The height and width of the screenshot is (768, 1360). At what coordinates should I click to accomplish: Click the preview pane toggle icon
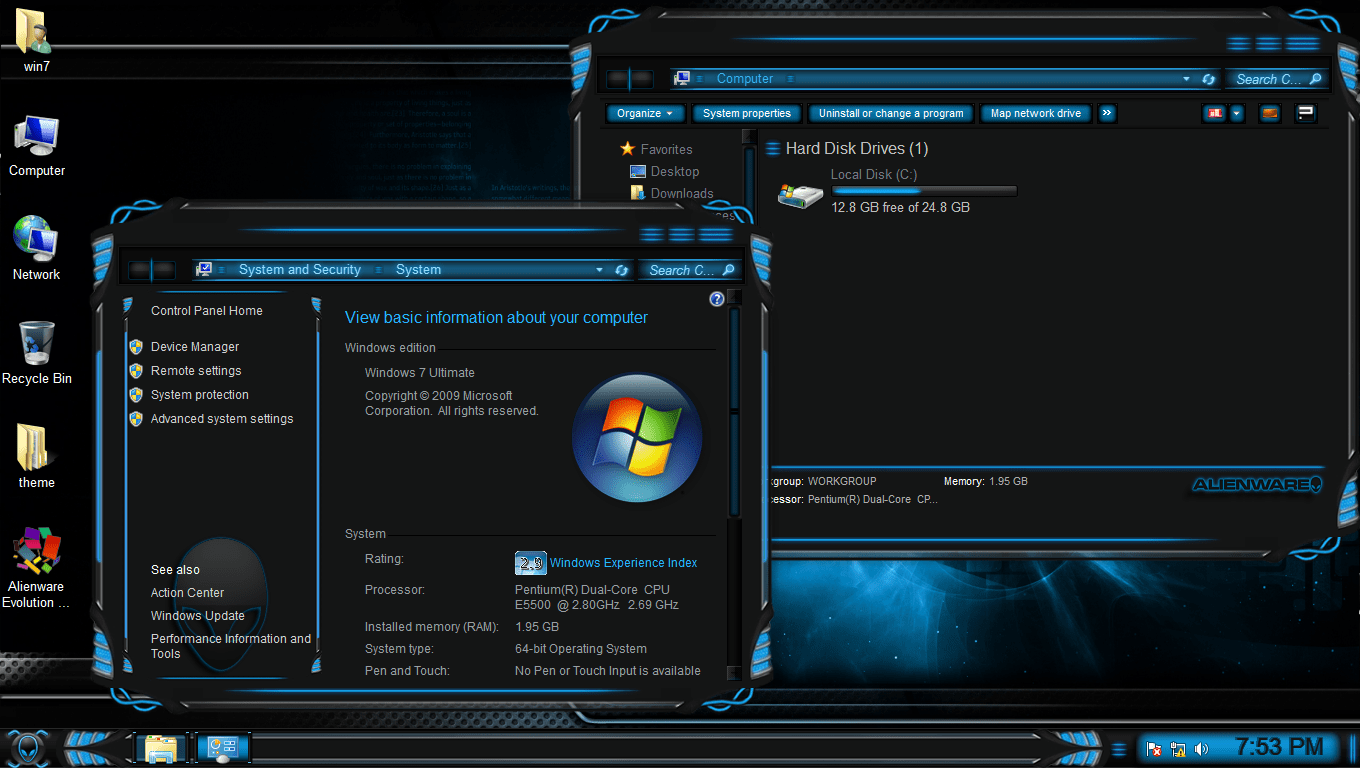tap(1270, 113)
